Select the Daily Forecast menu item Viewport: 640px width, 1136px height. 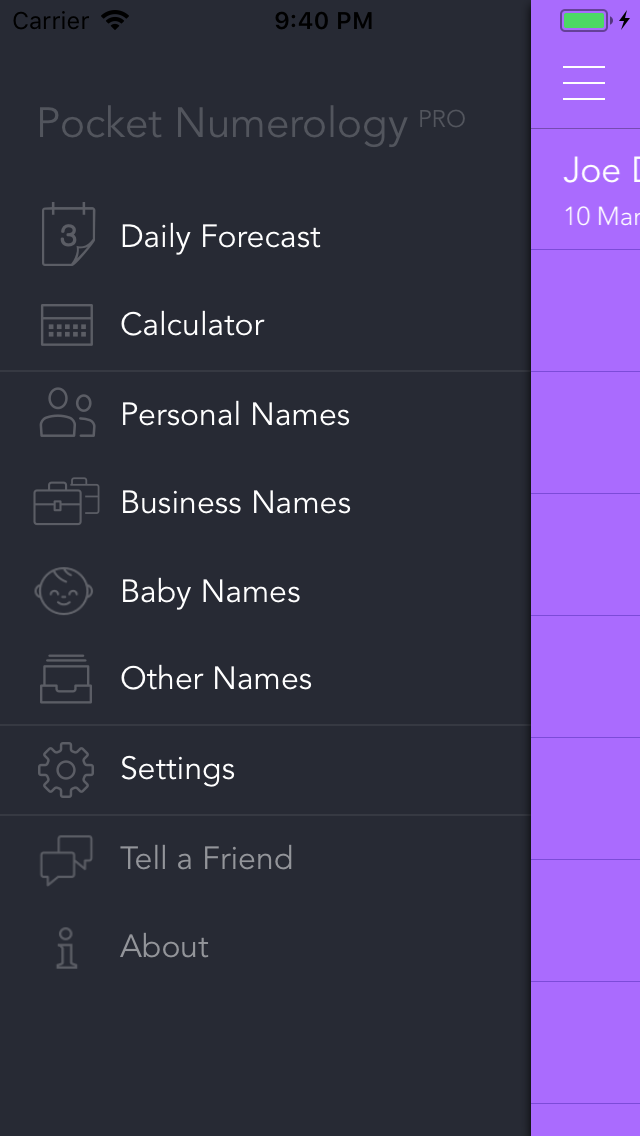(x=220, y=236)
